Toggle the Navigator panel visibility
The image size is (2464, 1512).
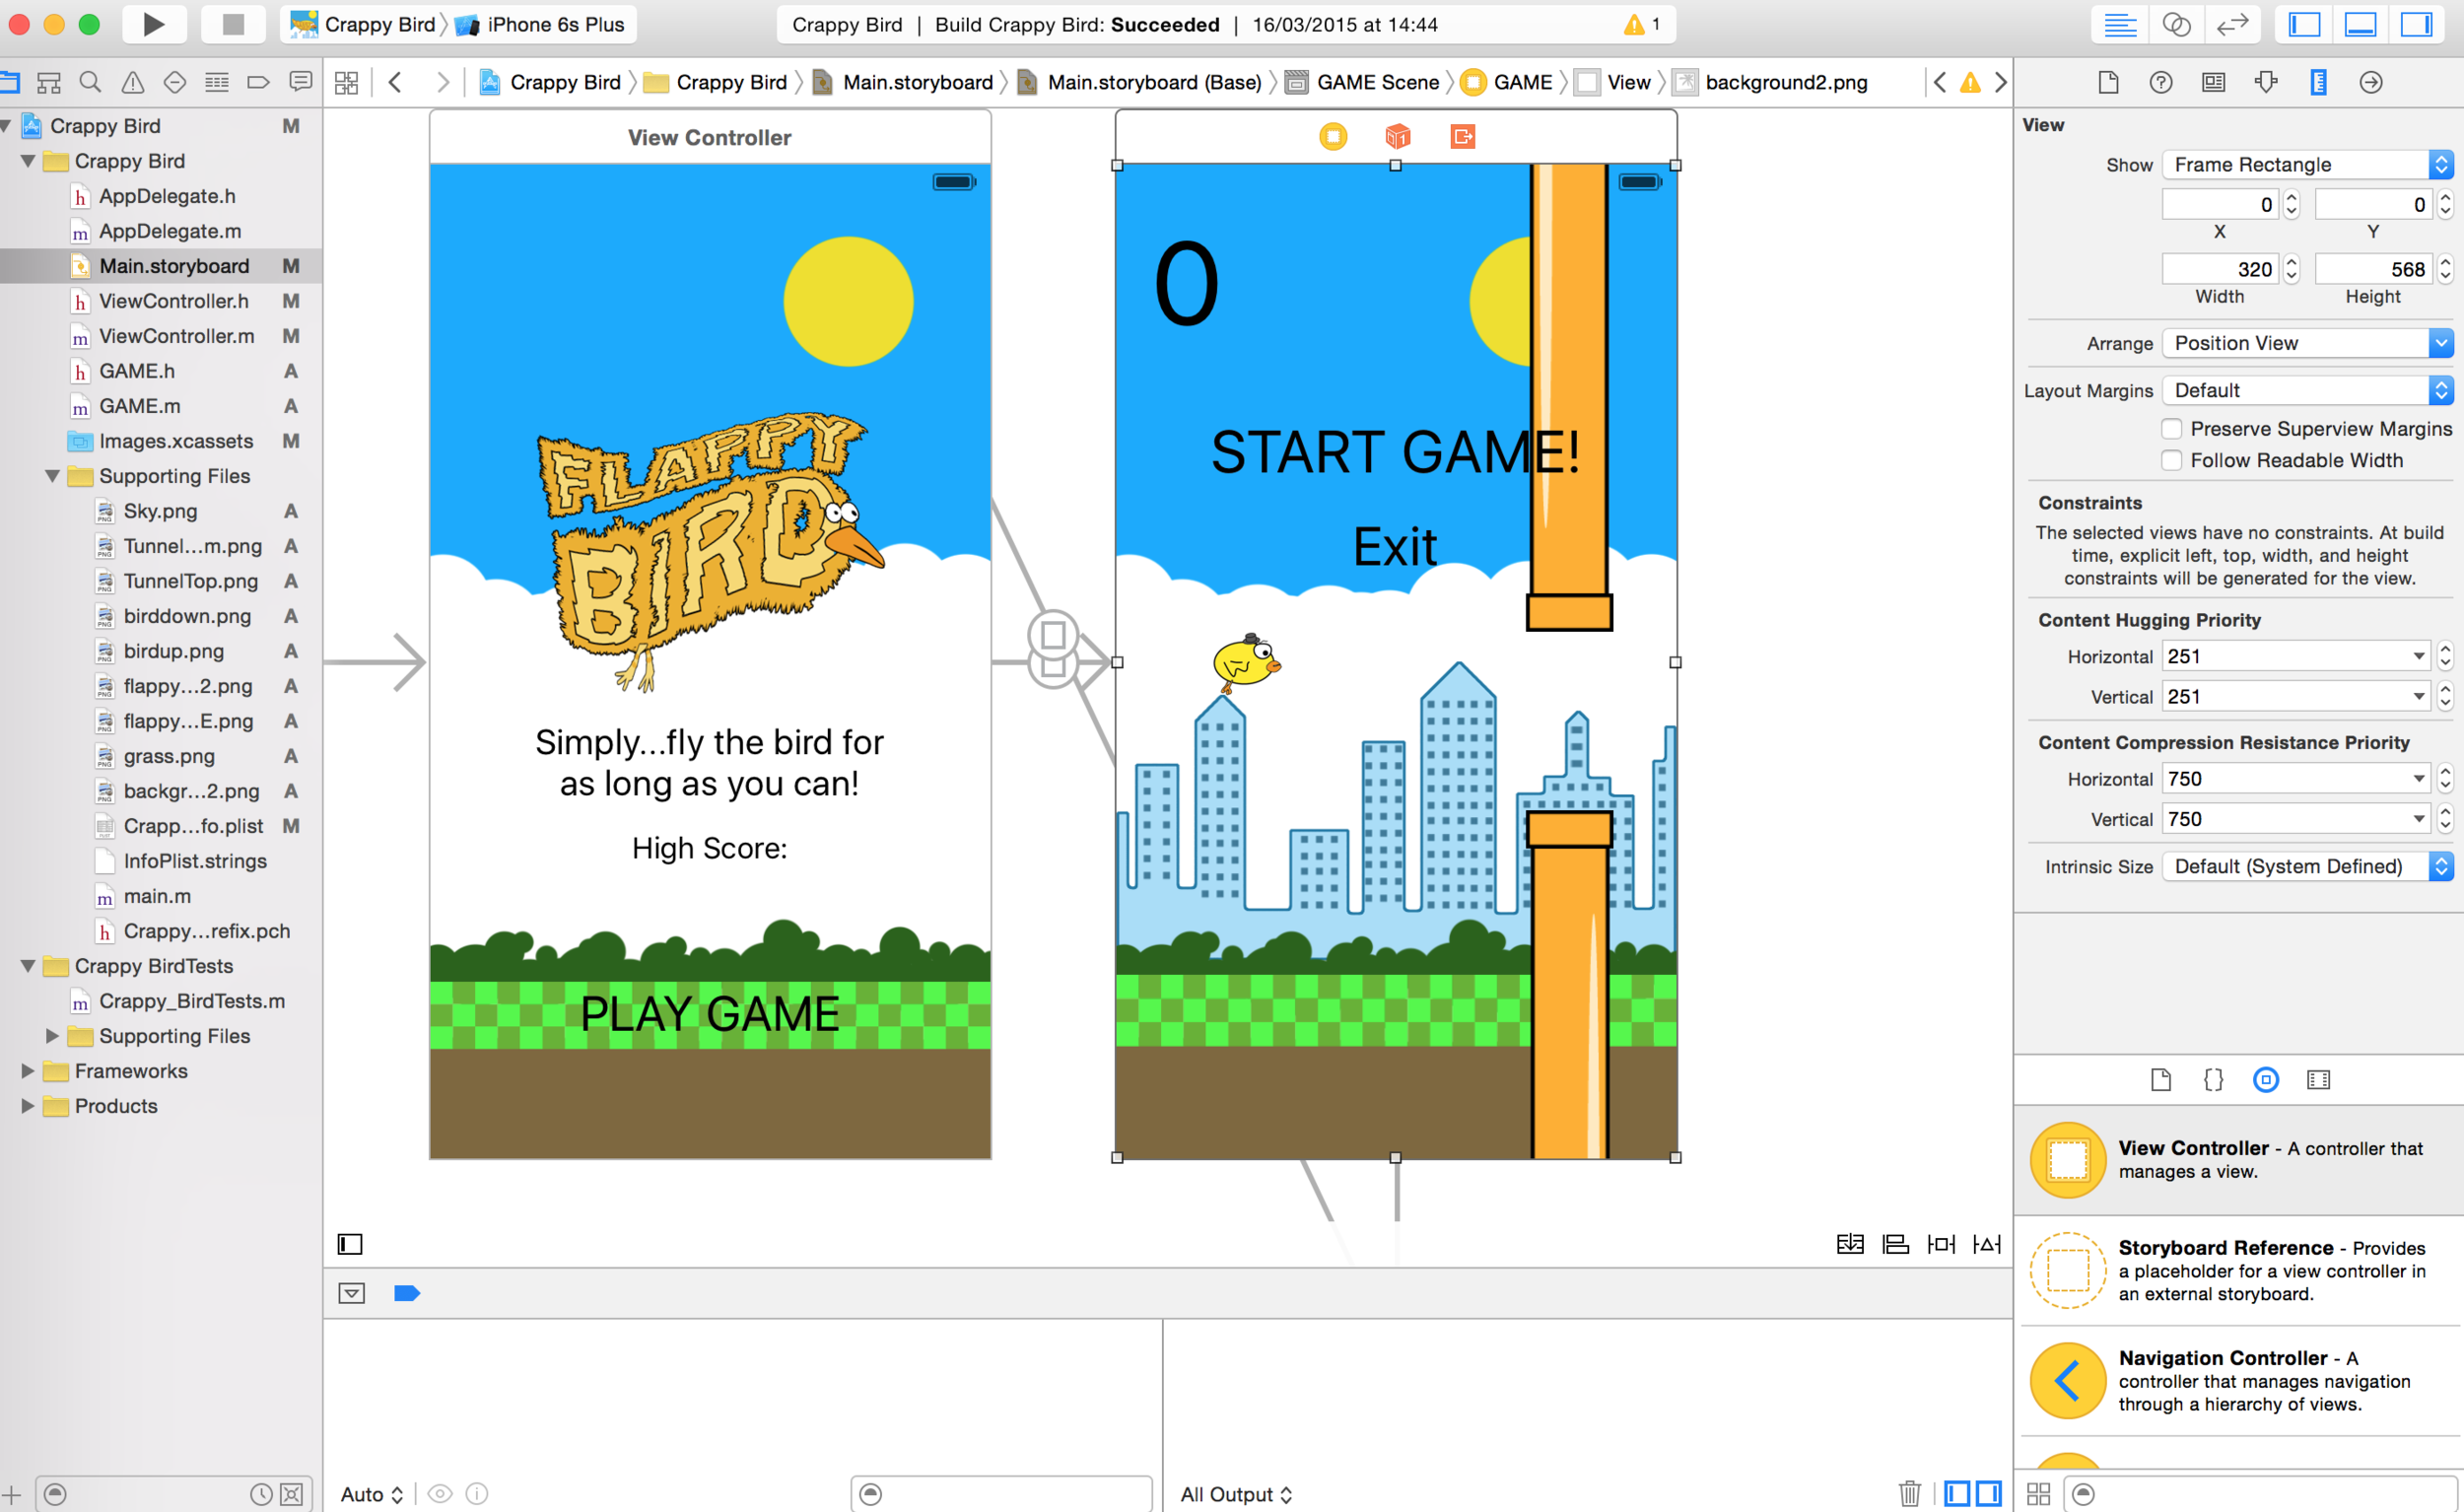(x=2304, y=24)
